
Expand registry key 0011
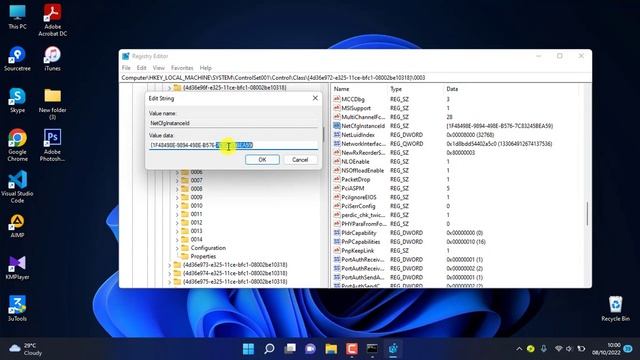coord(177,214)
